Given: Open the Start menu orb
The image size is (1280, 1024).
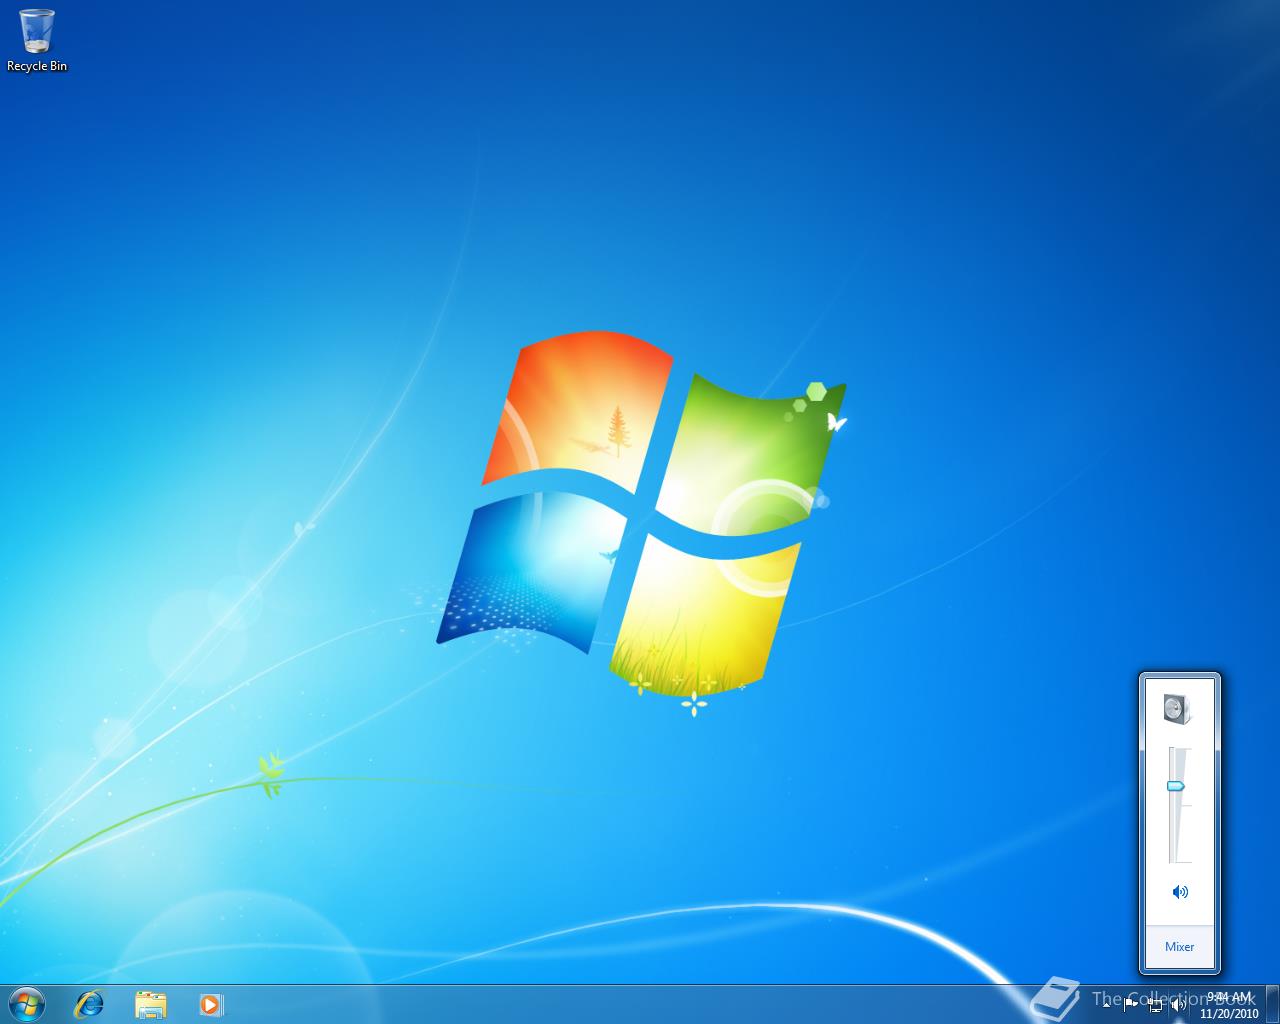Looking at the screenshot, I should click(x=27, y=1004).
